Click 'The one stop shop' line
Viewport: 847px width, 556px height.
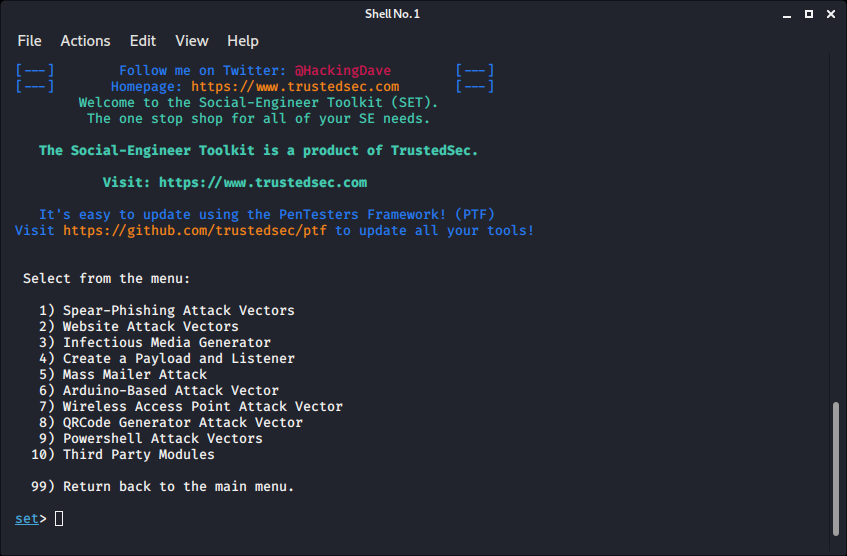258,119
